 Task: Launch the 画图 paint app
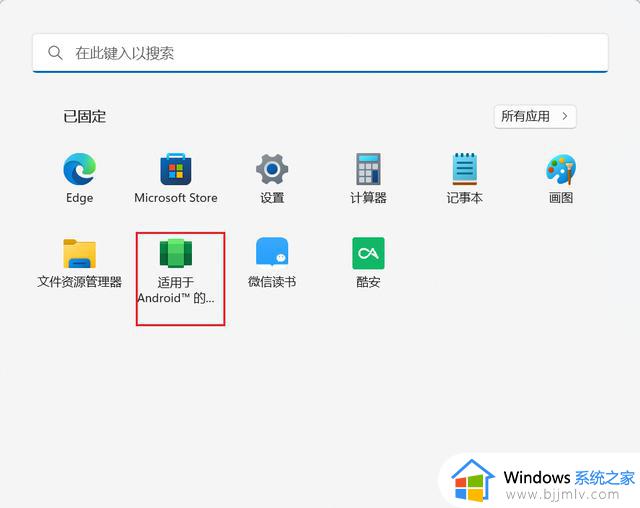coord(561,169)
